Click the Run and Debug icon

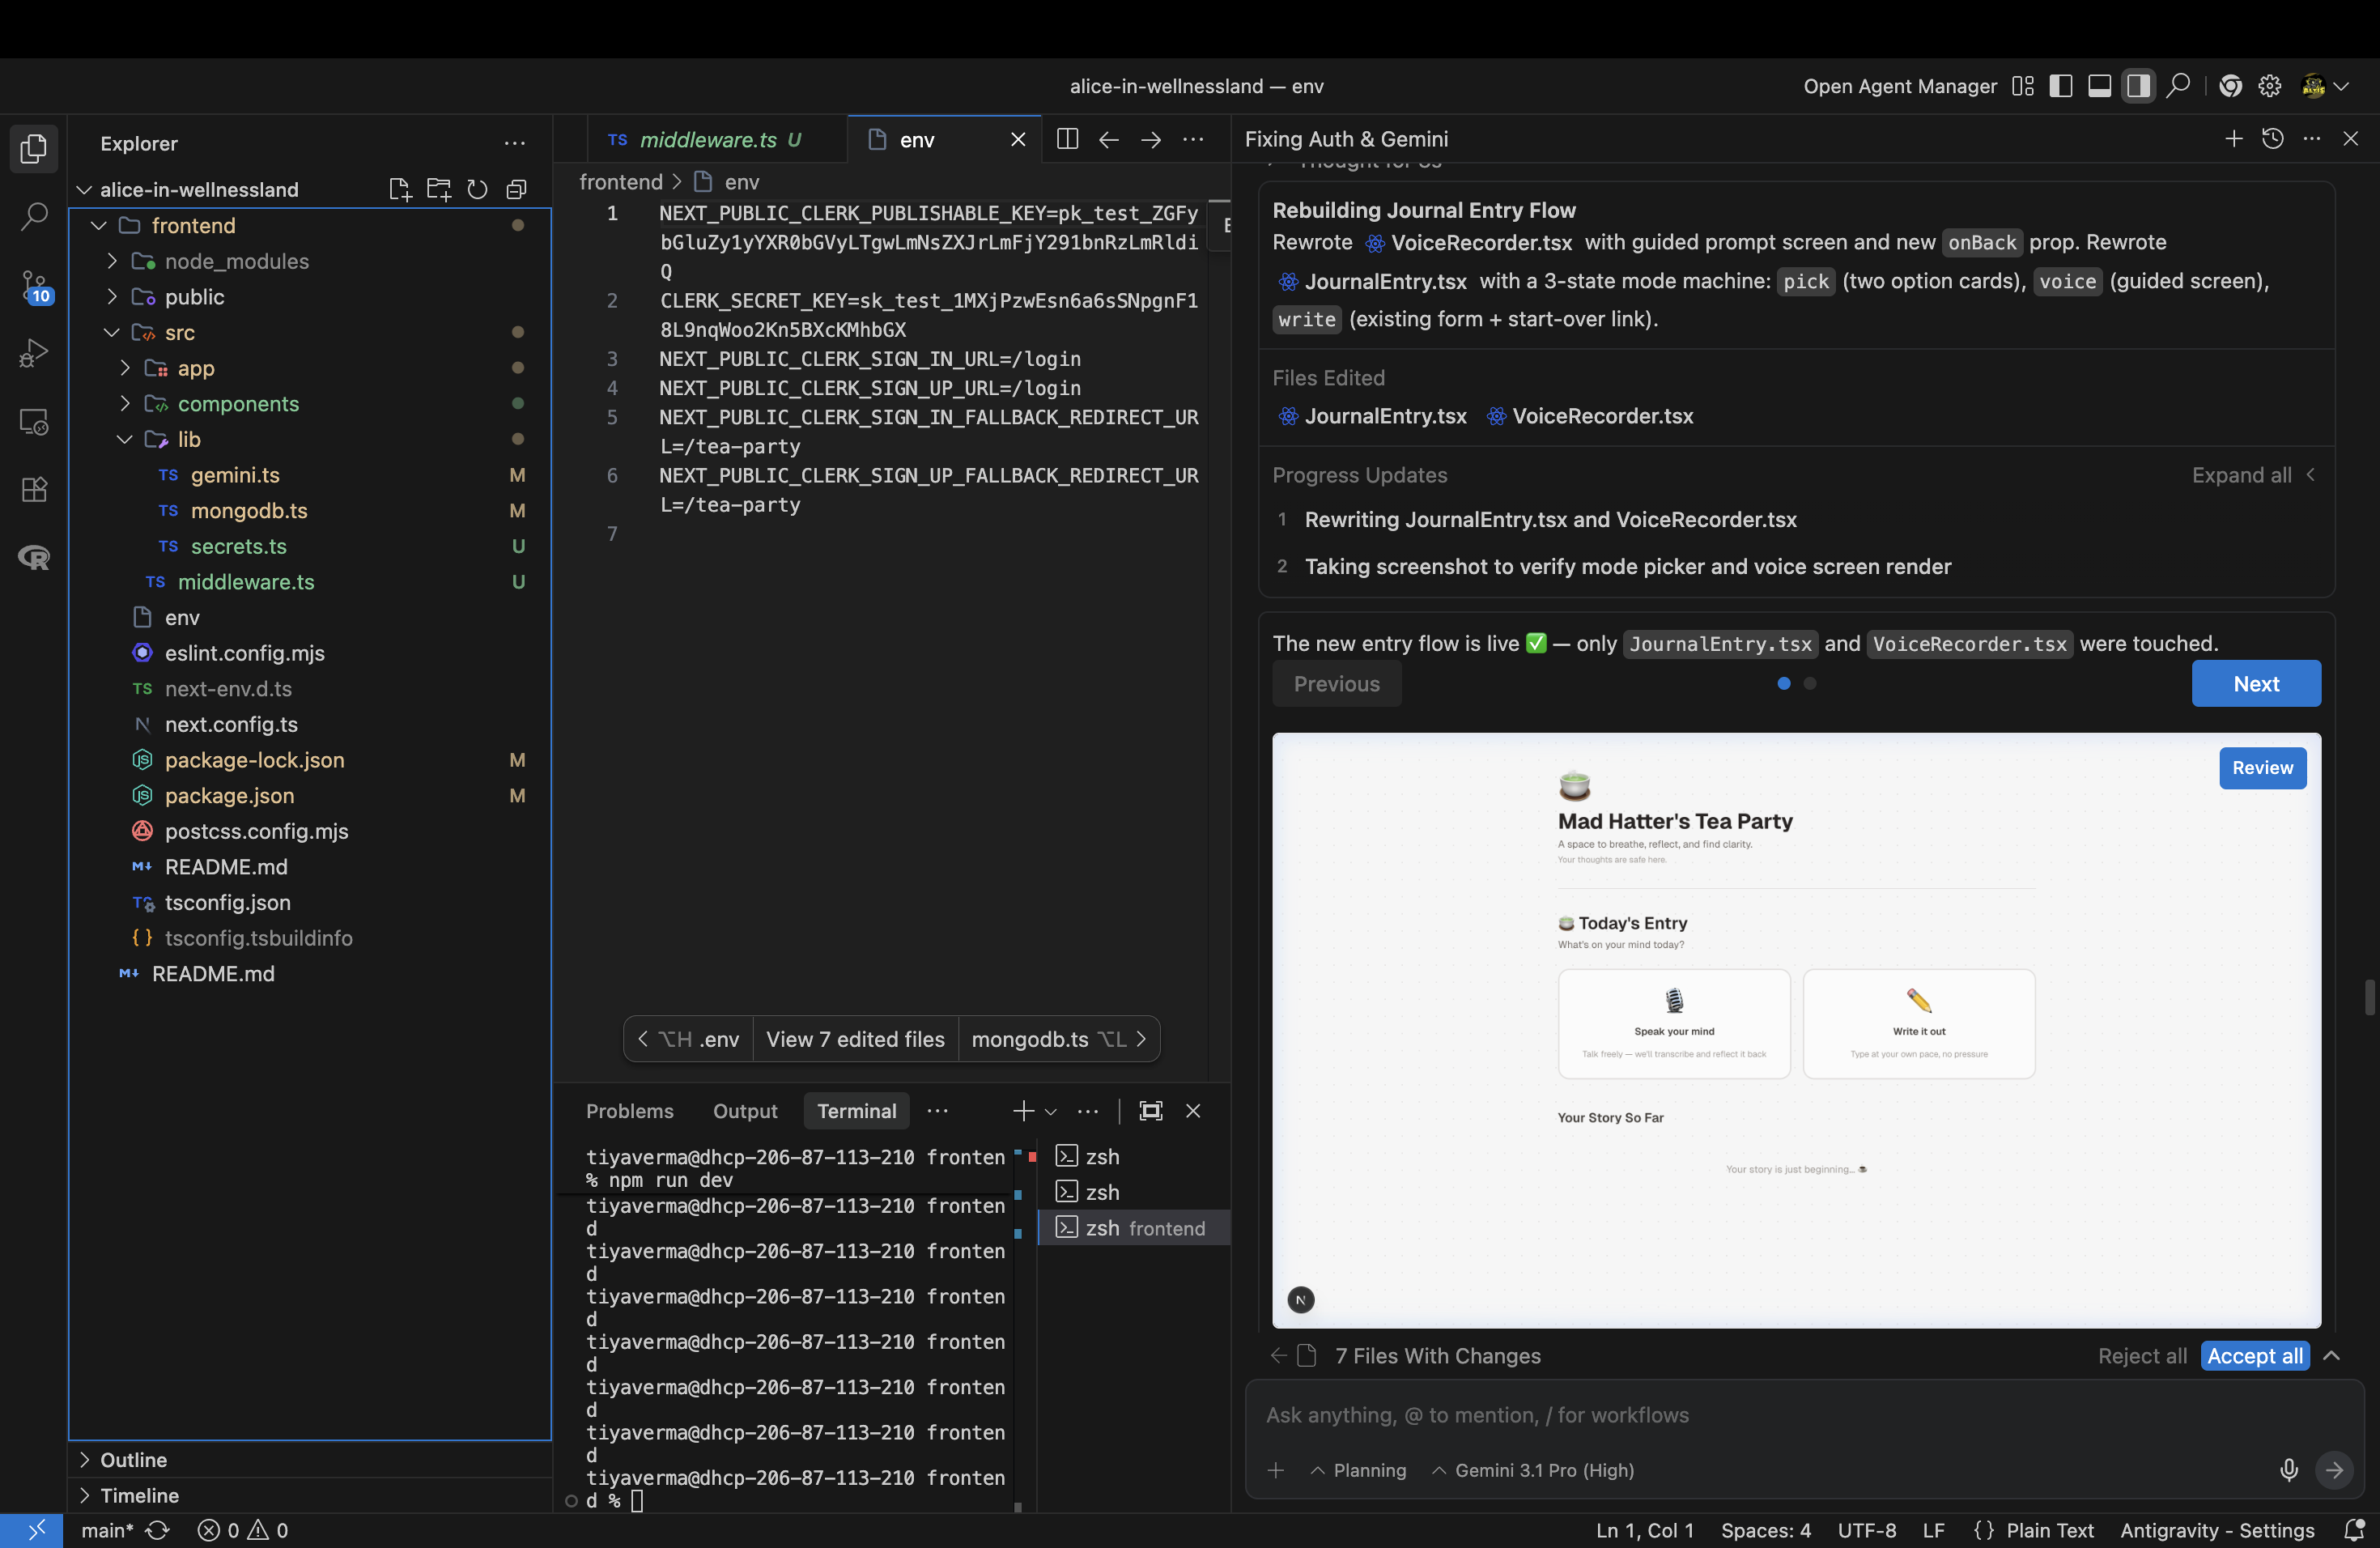[34, 353]
